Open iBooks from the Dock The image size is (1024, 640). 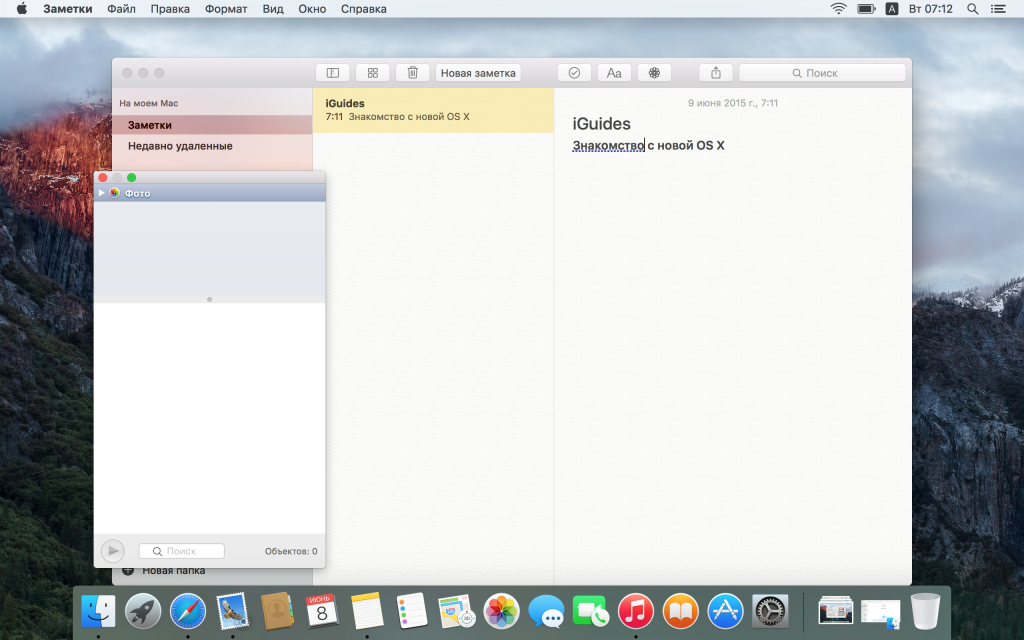(x=680, y=611)
